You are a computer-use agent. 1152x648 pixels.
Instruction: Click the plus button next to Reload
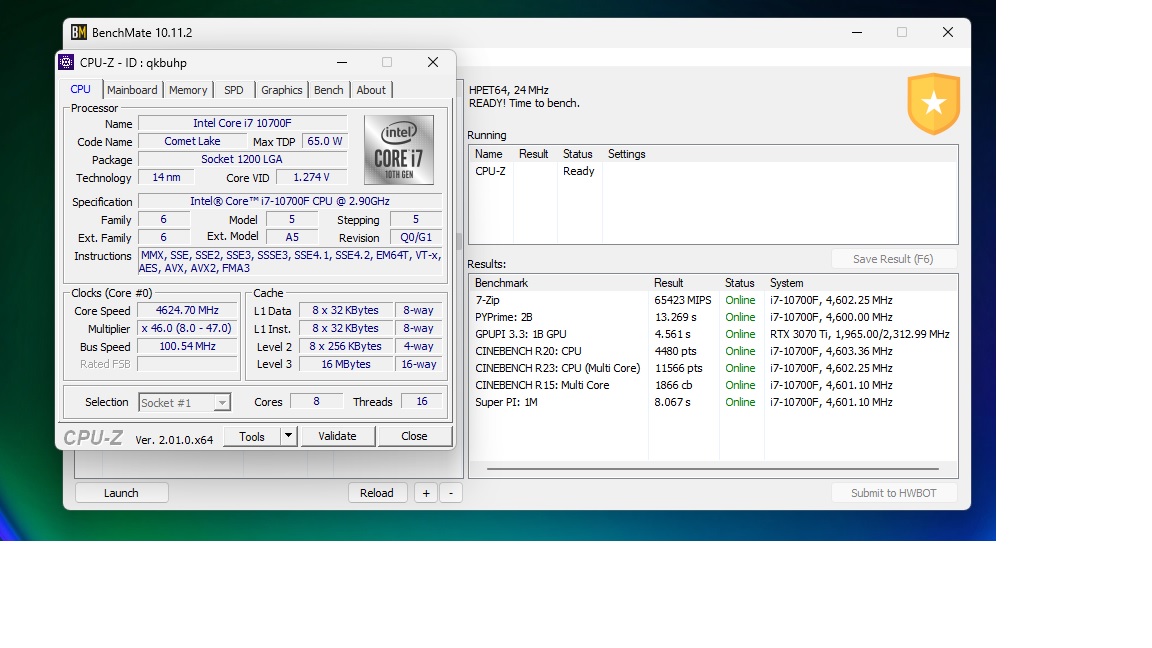point(426,493)
